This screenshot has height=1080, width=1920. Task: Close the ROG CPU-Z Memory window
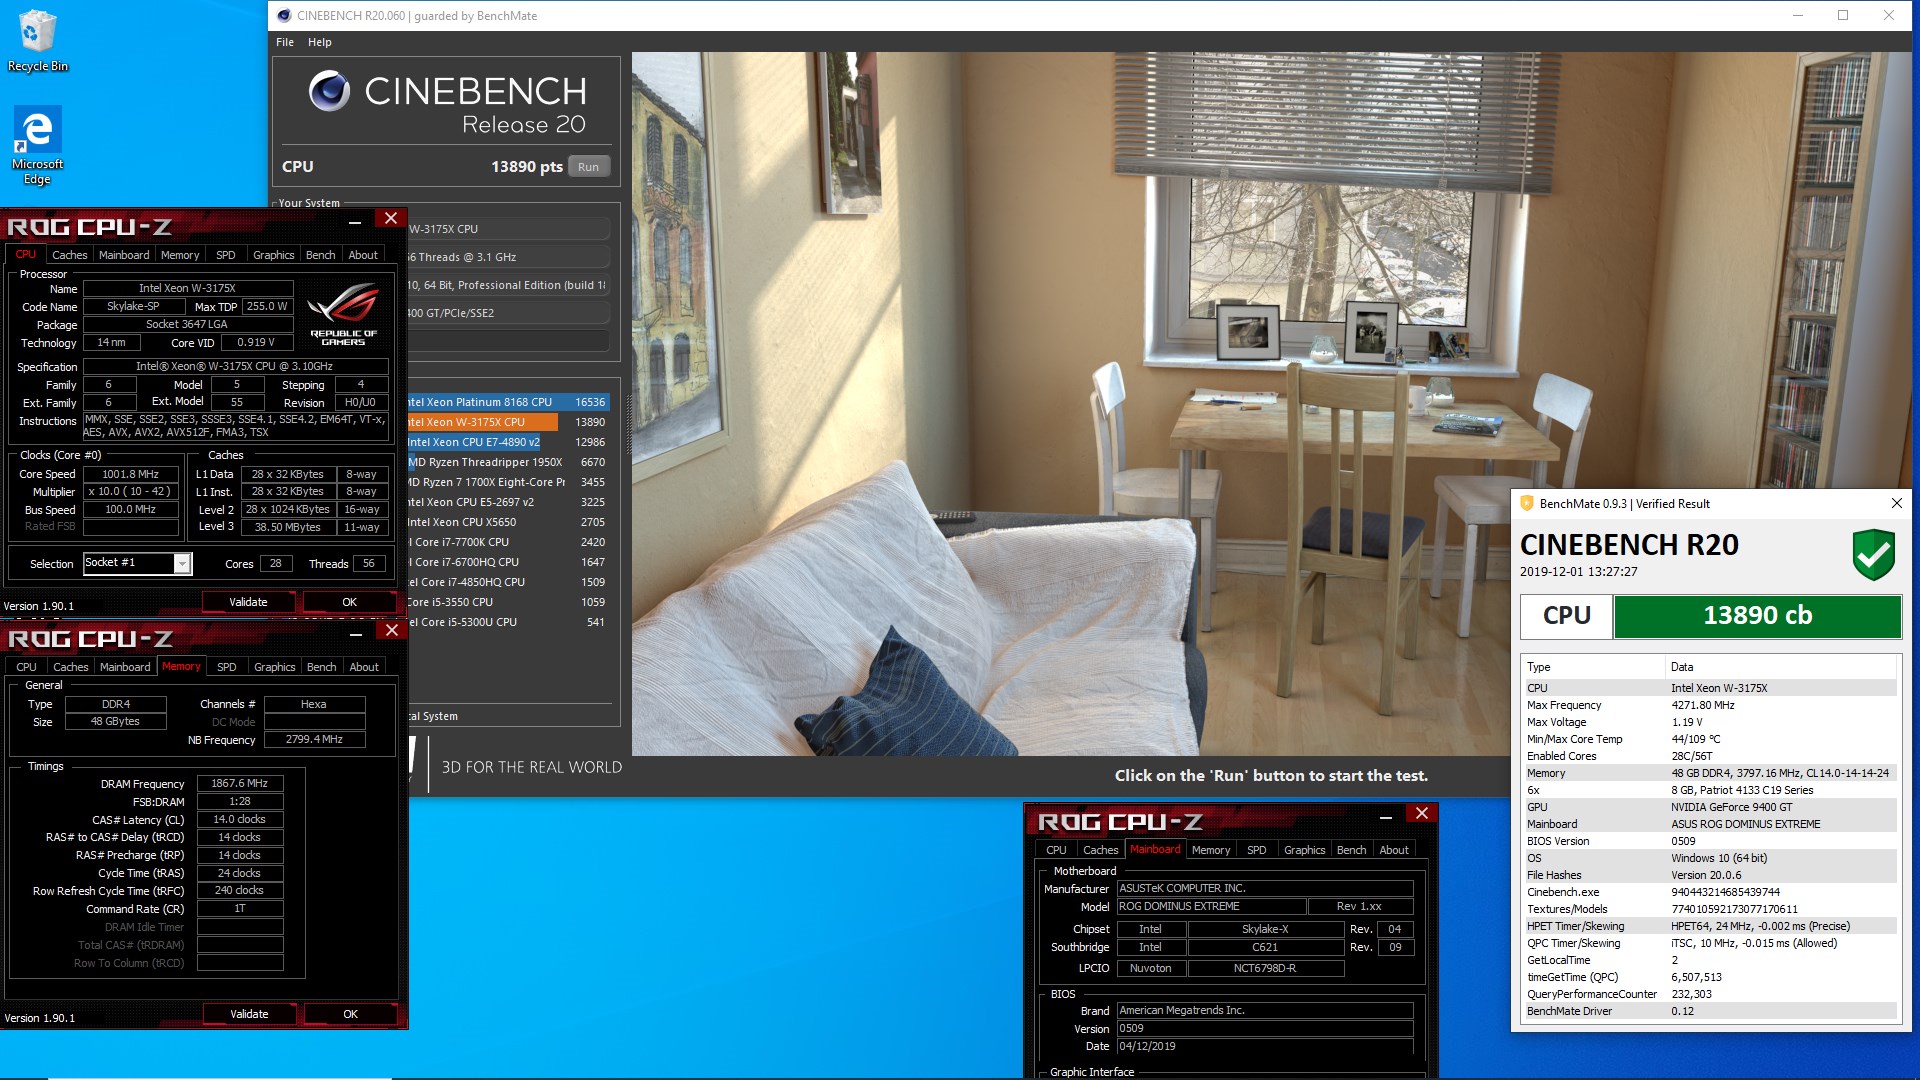(392, 630)
